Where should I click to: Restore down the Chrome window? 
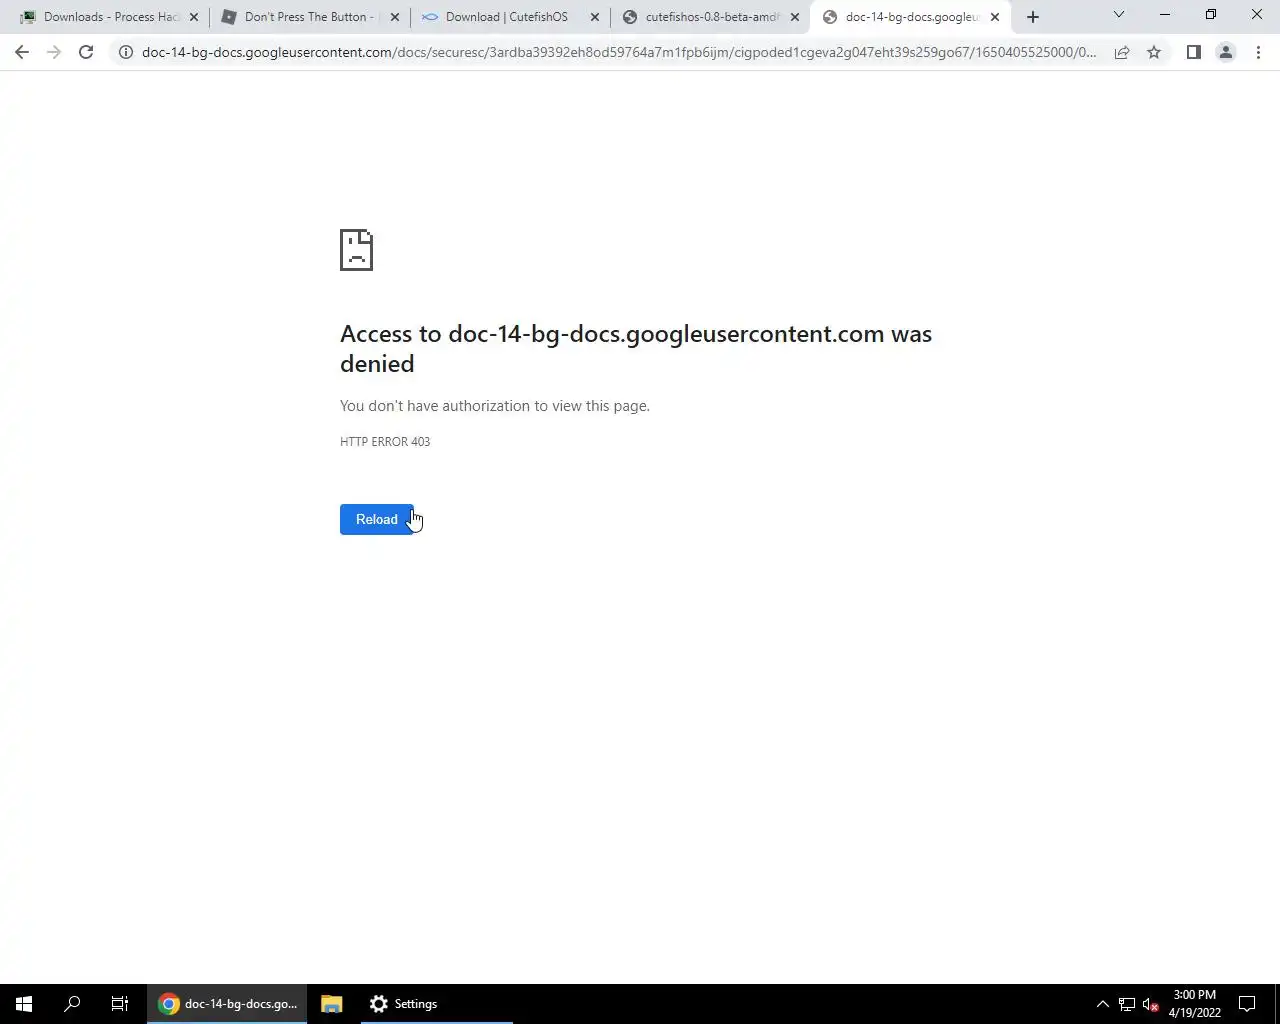point(1211,15)
